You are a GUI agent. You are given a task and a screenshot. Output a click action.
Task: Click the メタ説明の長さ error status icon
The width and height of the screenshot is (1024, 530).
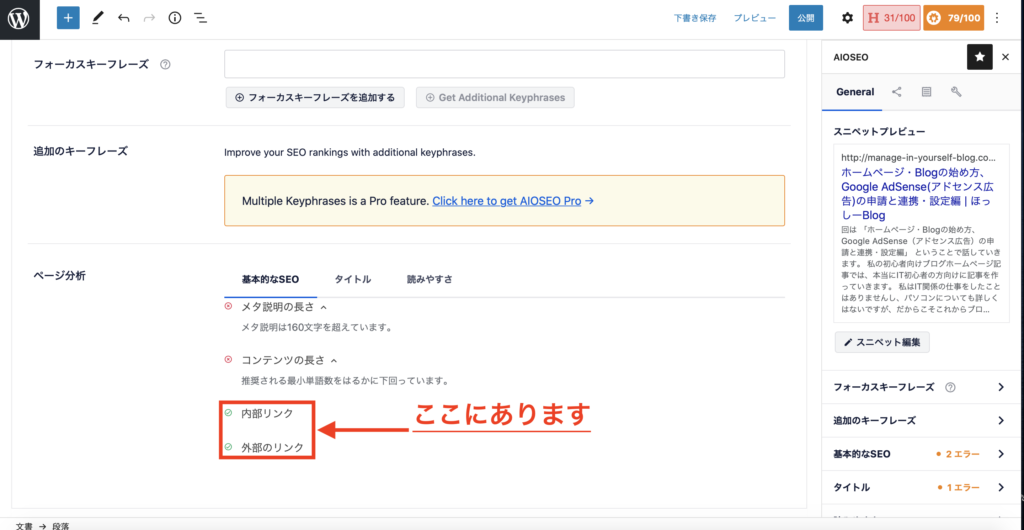[228, 306]
